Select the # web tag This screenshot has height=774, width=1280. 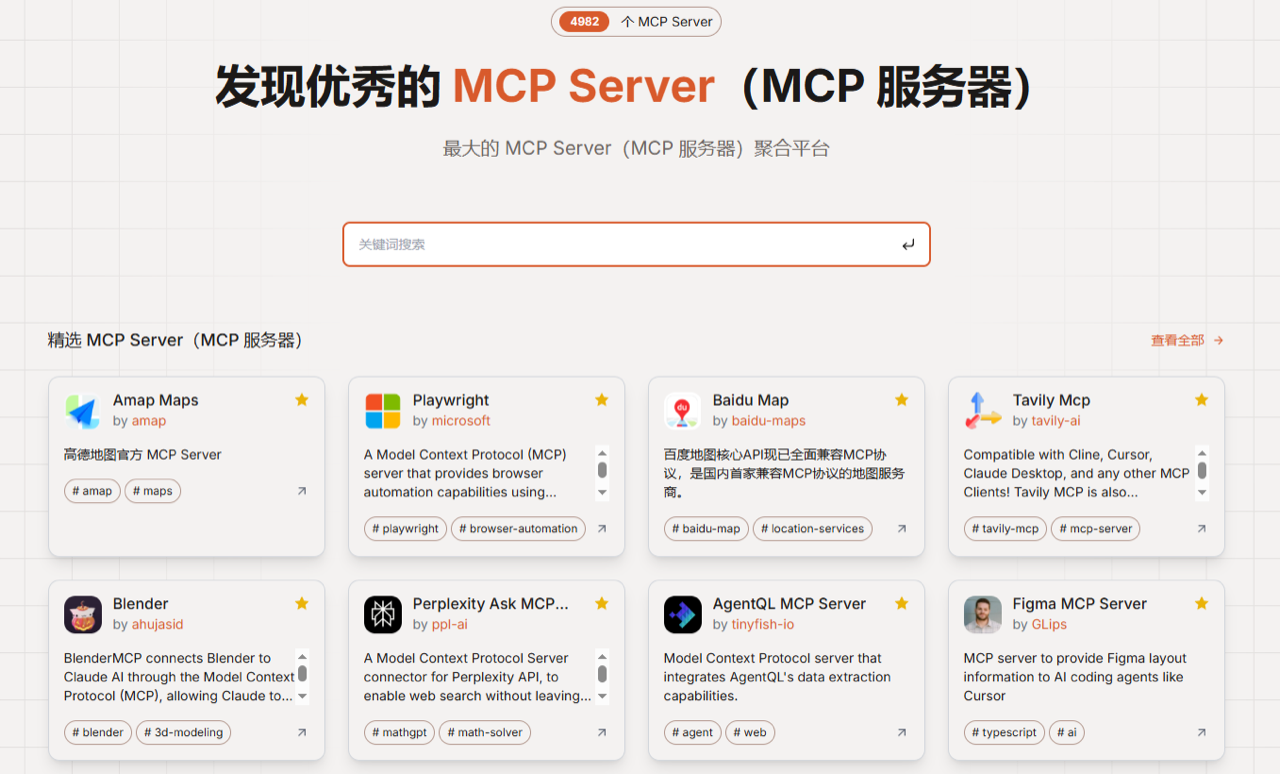tap(750, 733)
